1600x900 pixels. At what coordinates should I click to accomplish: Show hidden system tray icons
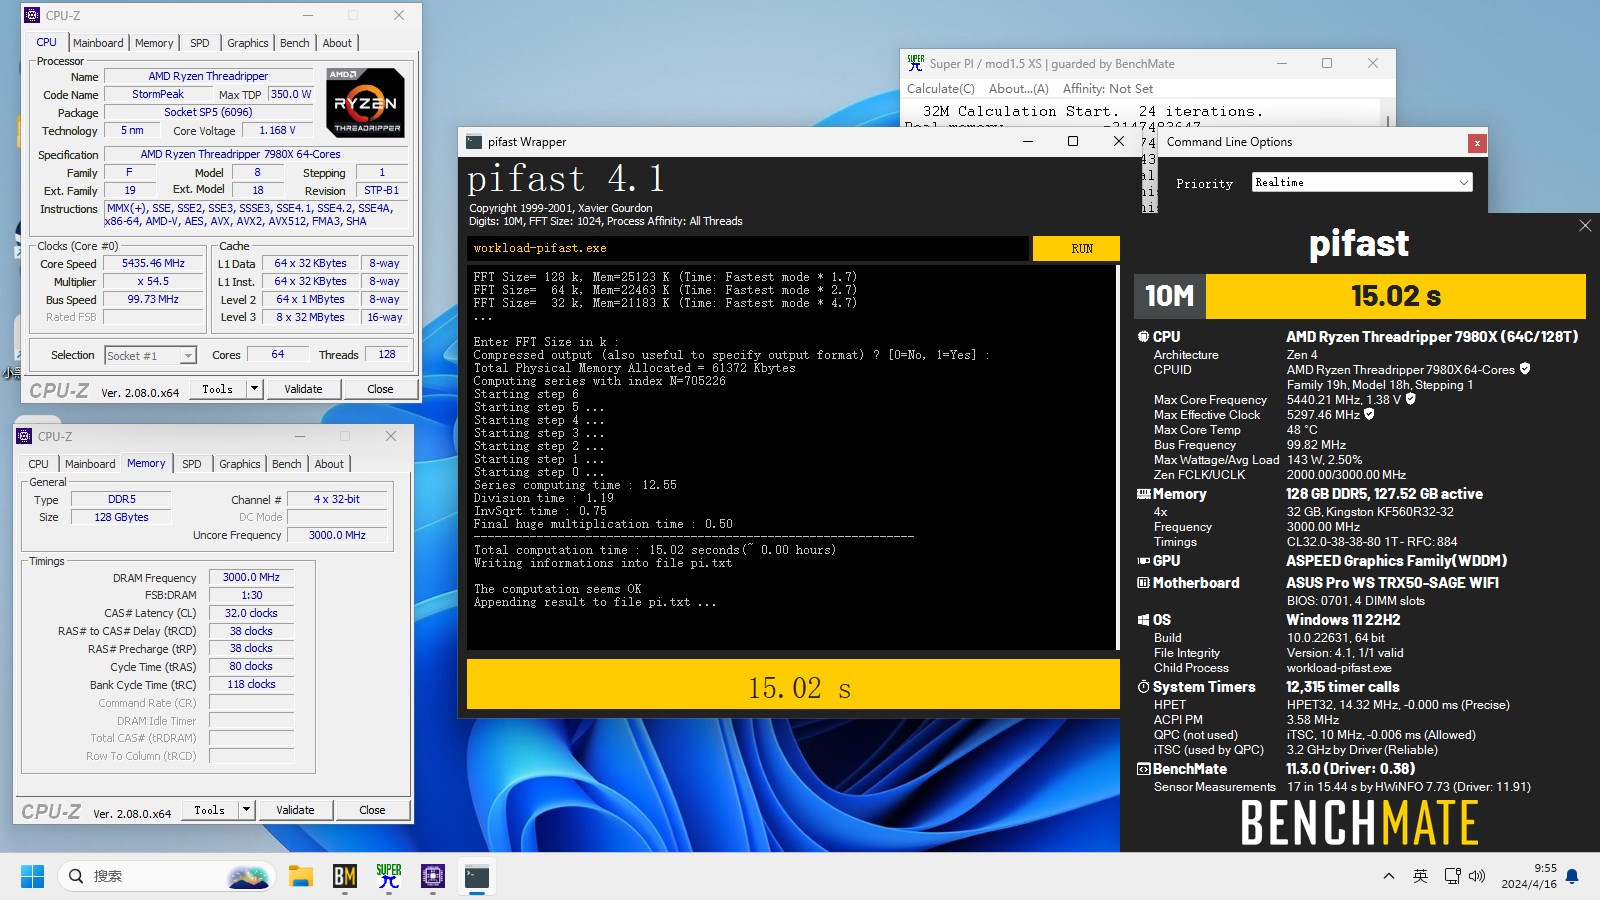coord(1388,877)
